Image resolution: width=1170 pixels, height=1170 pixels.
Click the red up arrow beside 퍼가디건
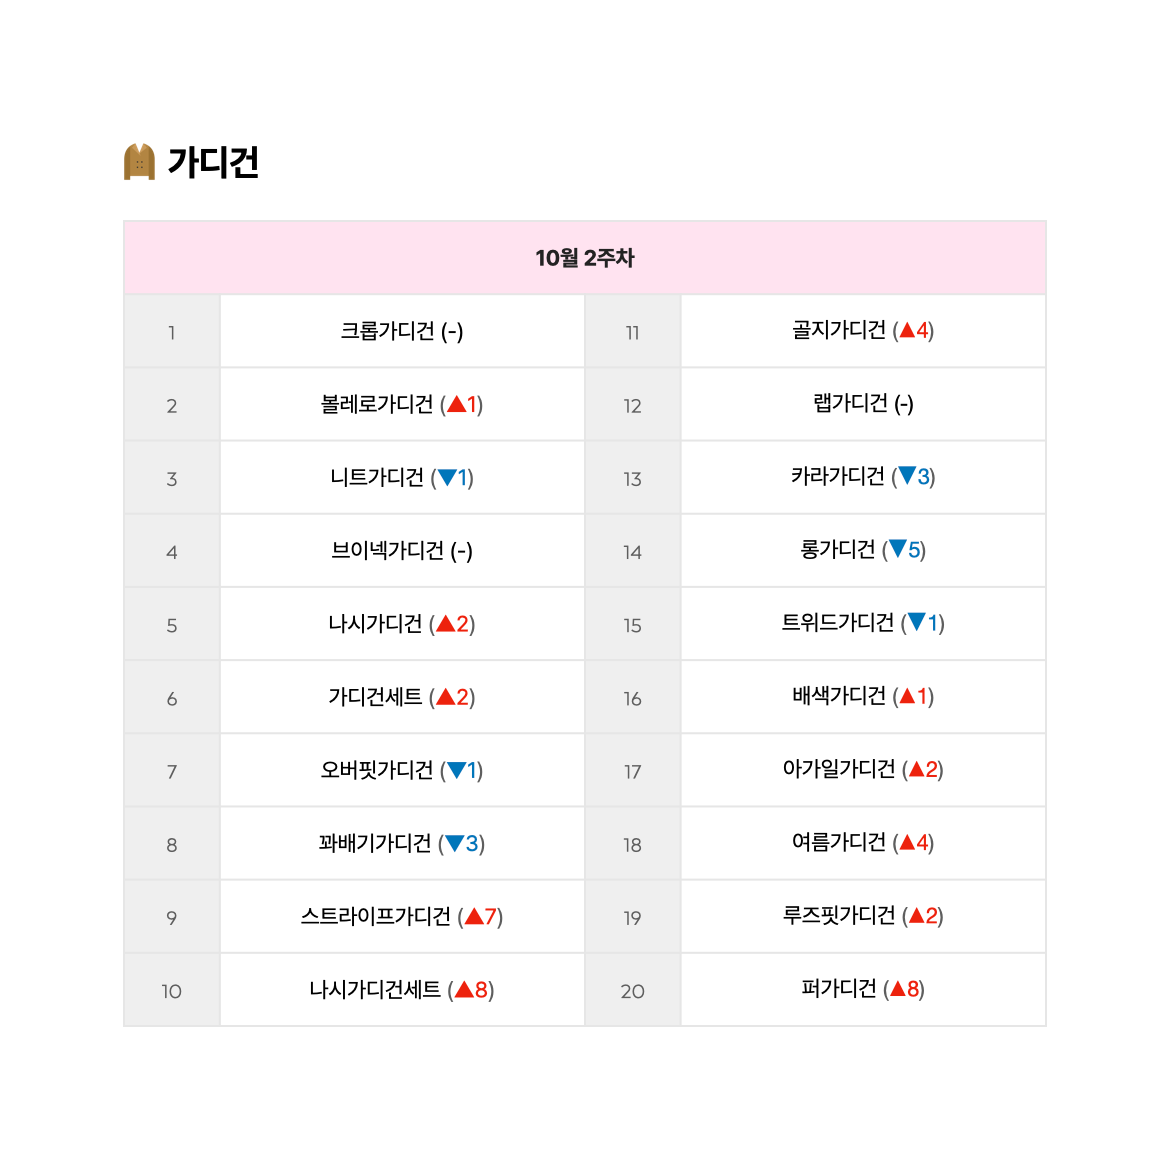[x=898, y=989]
